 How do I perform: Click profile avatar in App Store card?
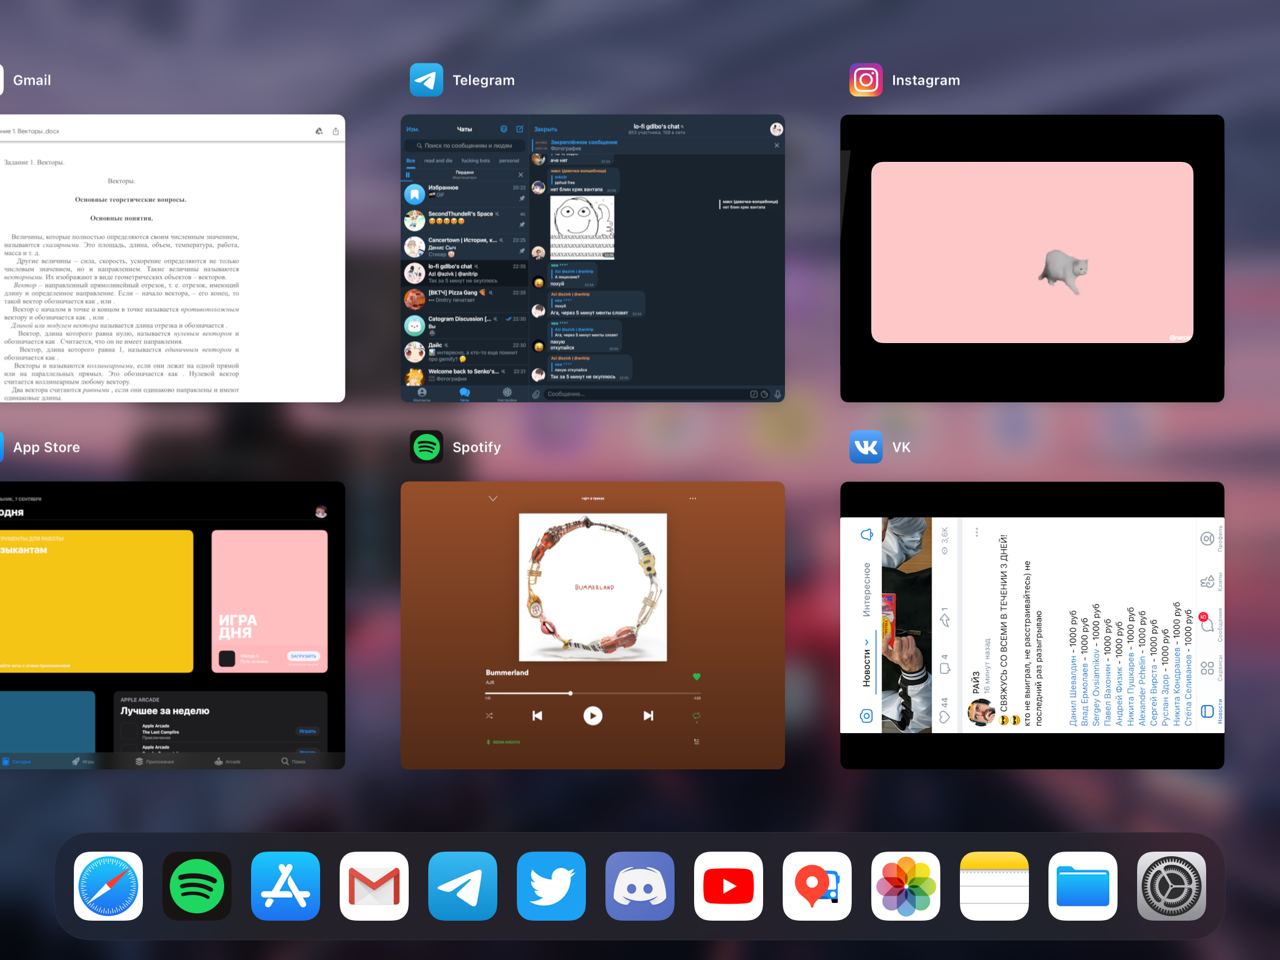tap(321, 511)
